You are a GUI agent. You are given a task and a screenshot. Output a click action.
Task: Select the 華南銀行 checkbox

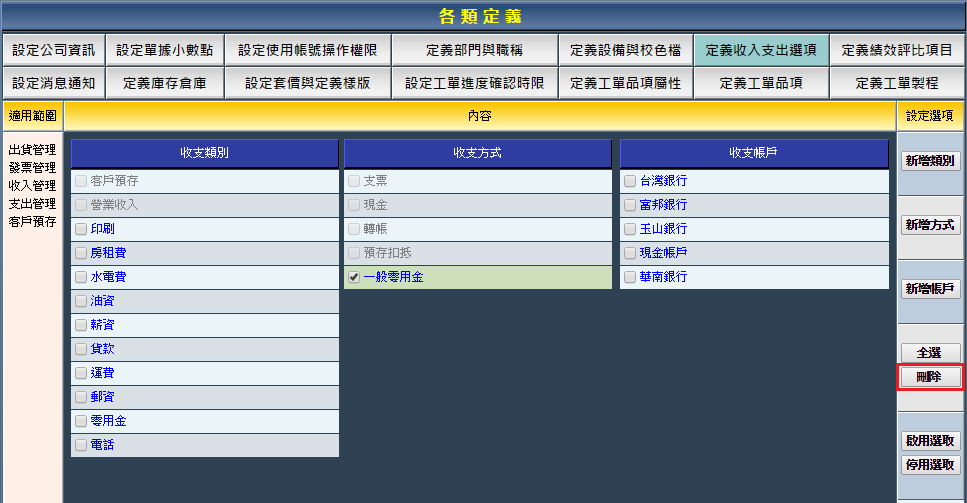click(630, 277)
